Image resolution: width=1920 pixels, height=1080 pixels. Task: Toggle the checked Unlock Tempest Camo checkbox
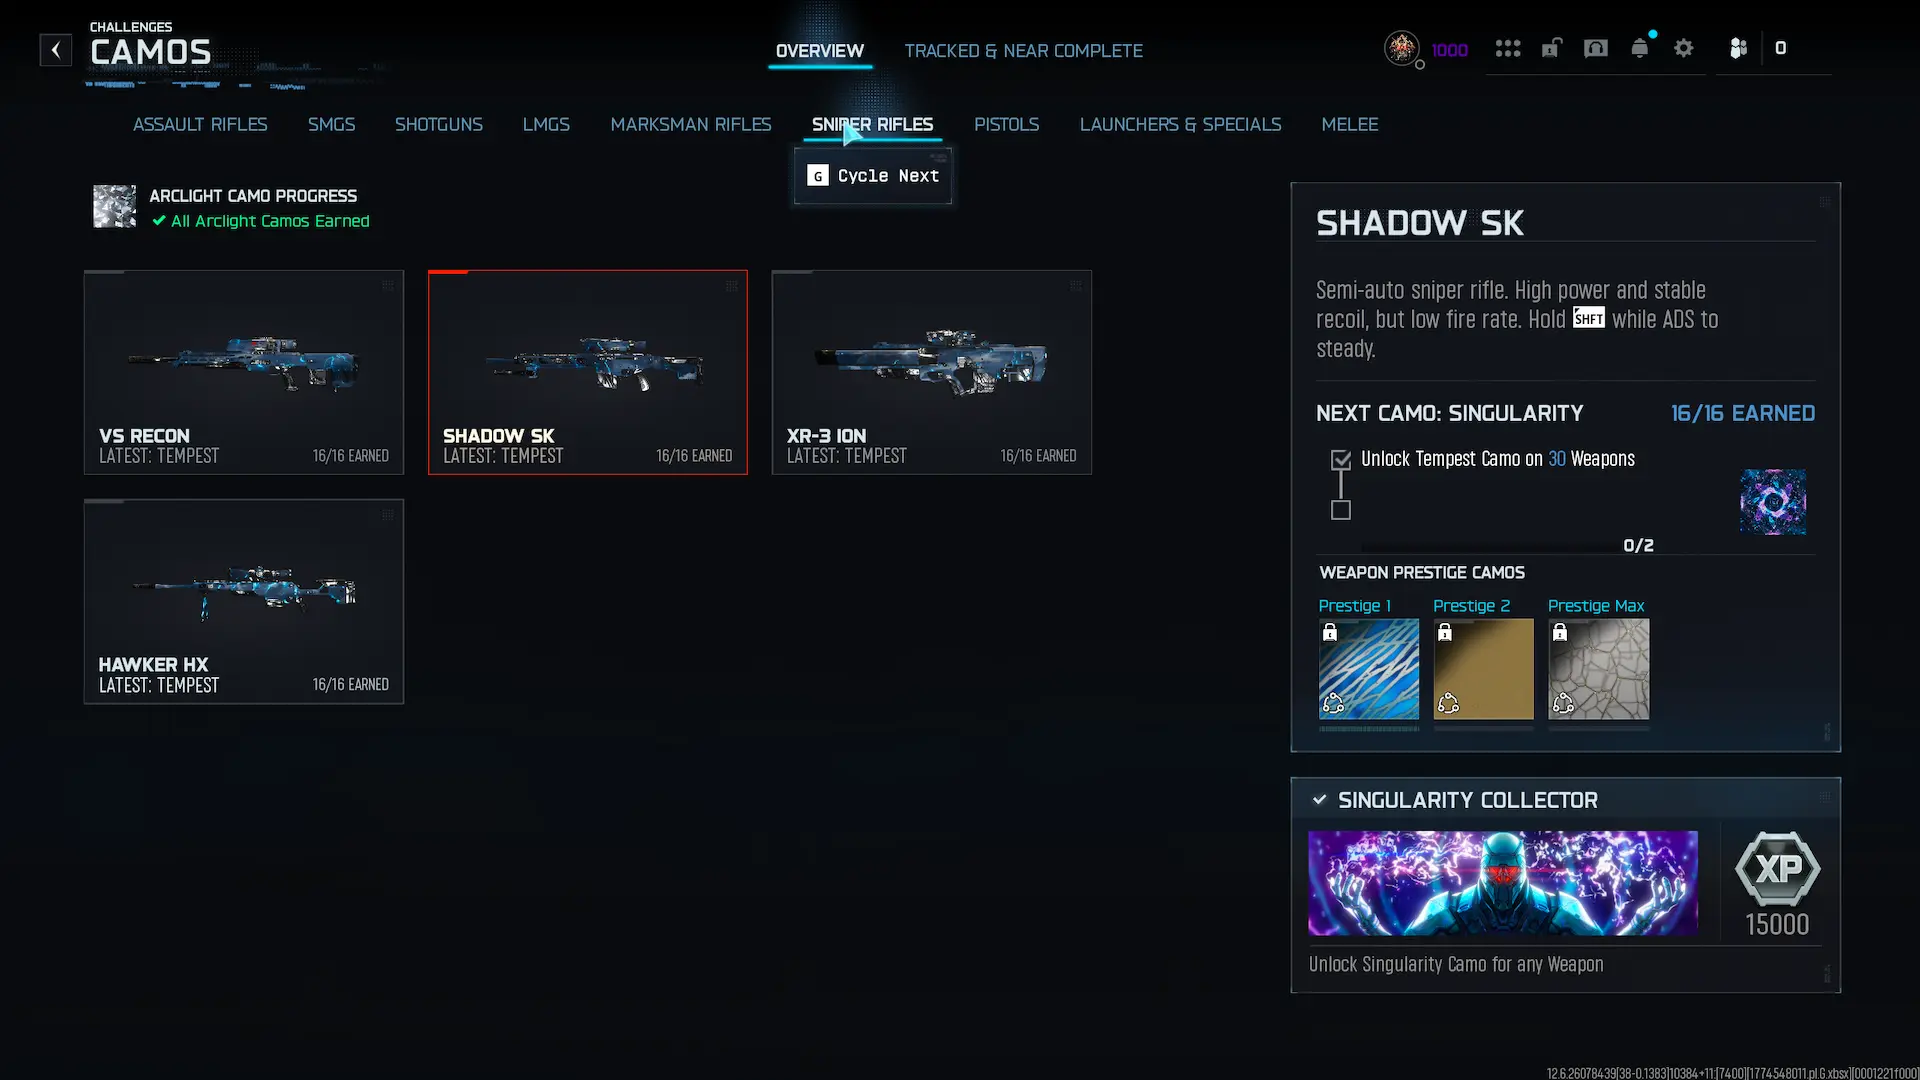(x=1341, y=460)
